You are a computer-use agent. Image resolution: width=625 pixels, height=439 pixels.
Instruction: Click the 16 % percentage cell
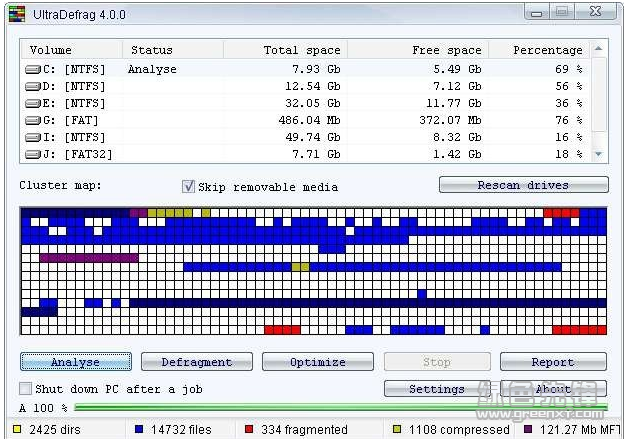pos(569,138)
